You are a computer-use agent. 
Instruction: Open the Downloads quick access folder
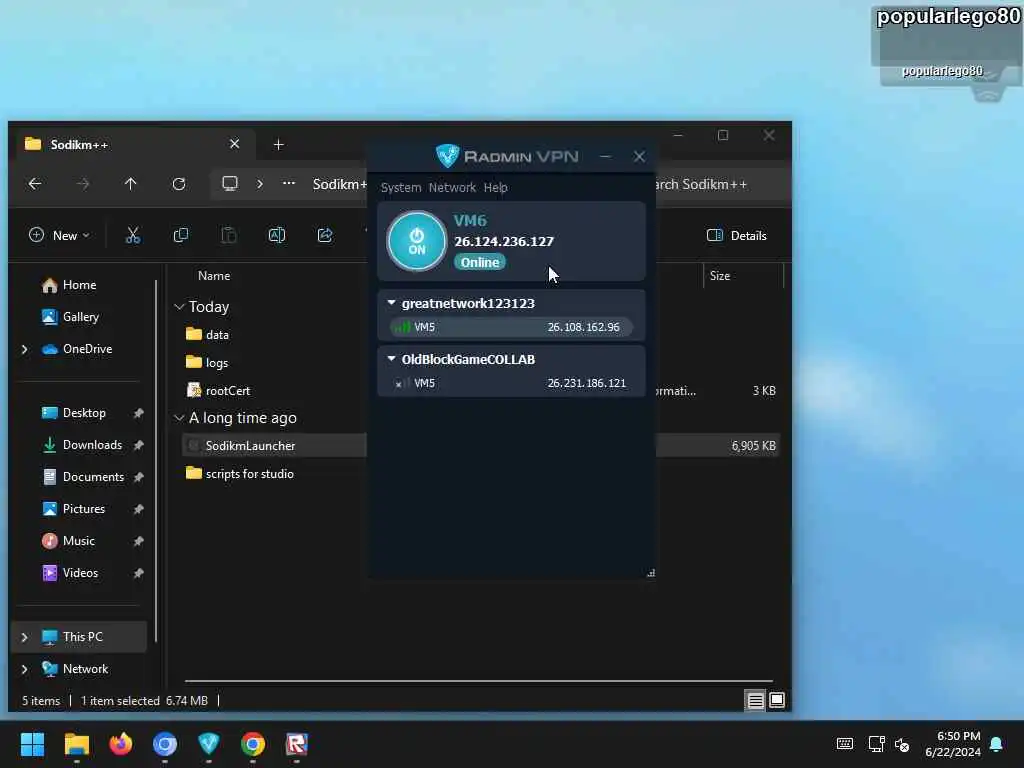83,445
